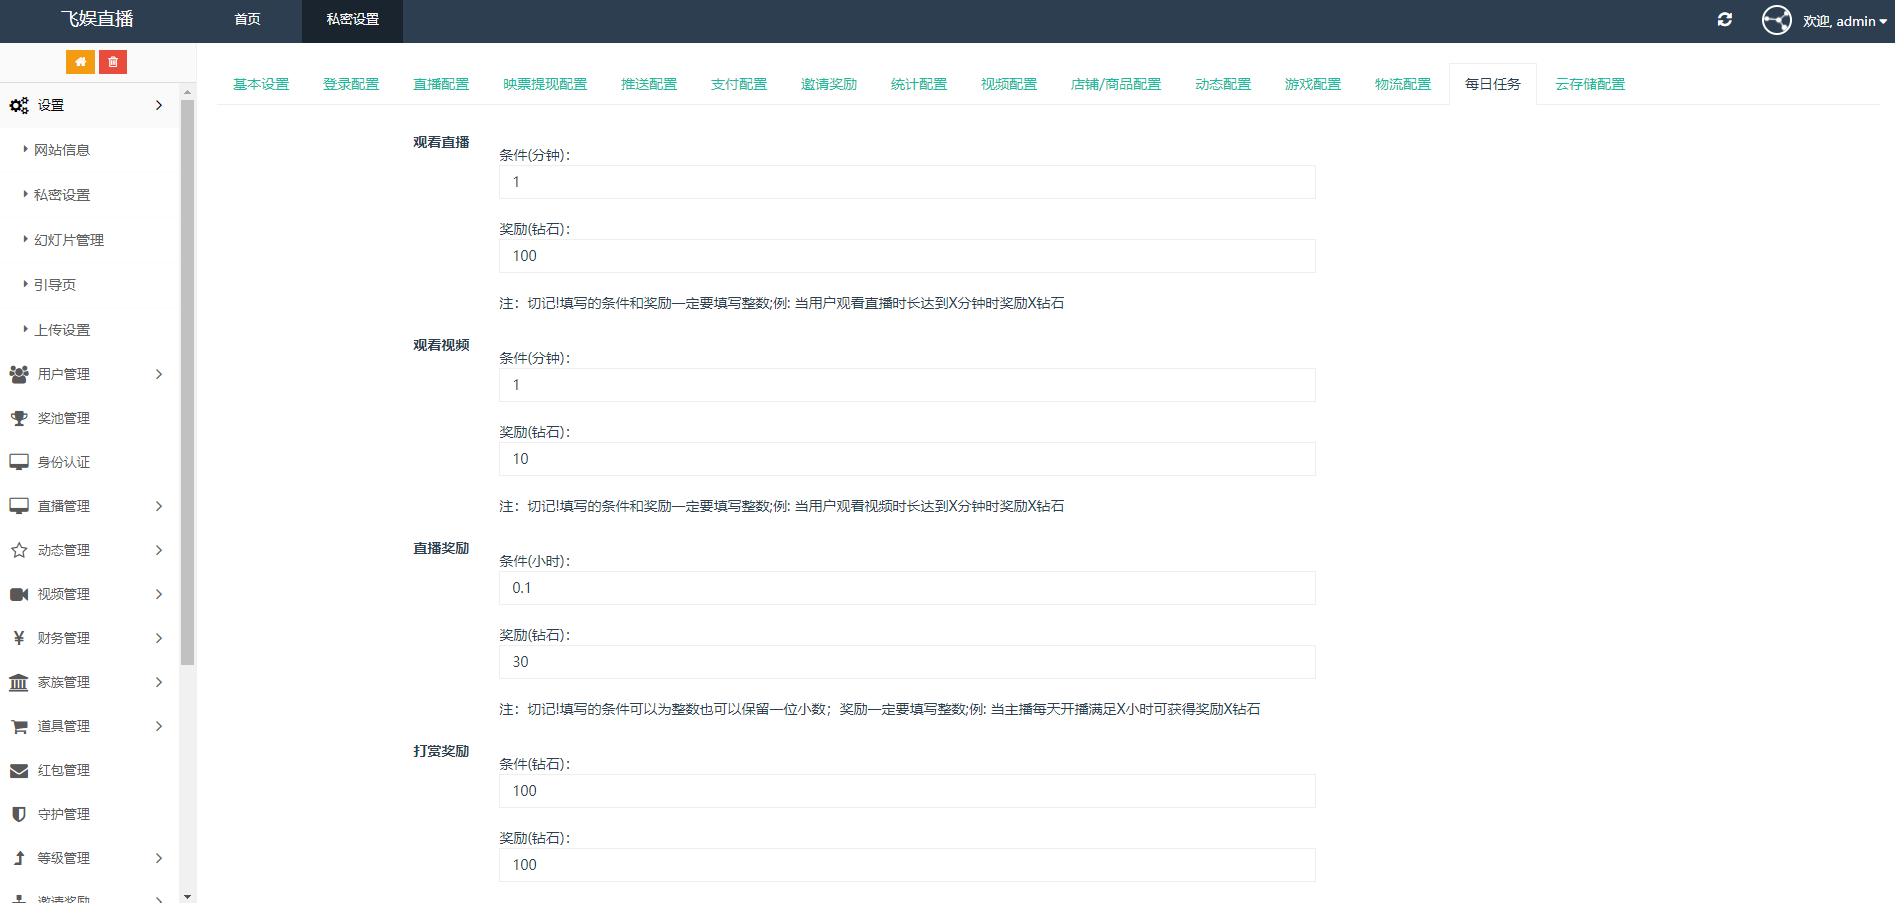Click the home icon above the sidebar
The height and width of the screenshot is (903, 1895).
80,61
